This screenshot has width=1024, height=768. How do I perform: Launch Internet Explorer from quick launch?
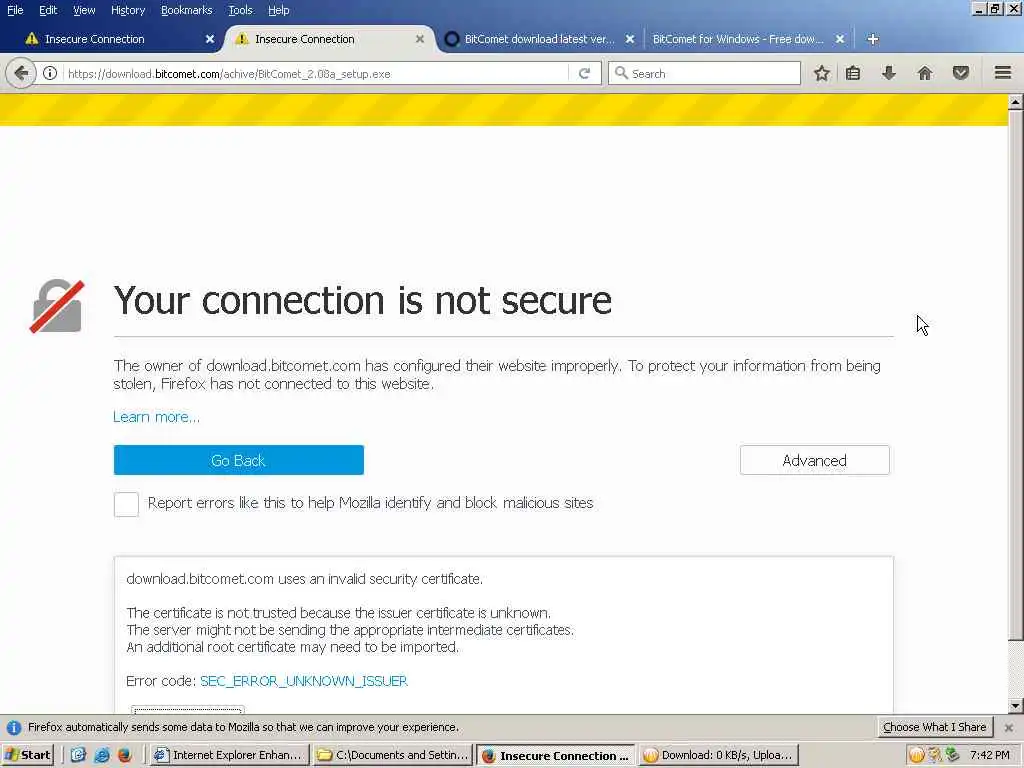coord(102,755)
